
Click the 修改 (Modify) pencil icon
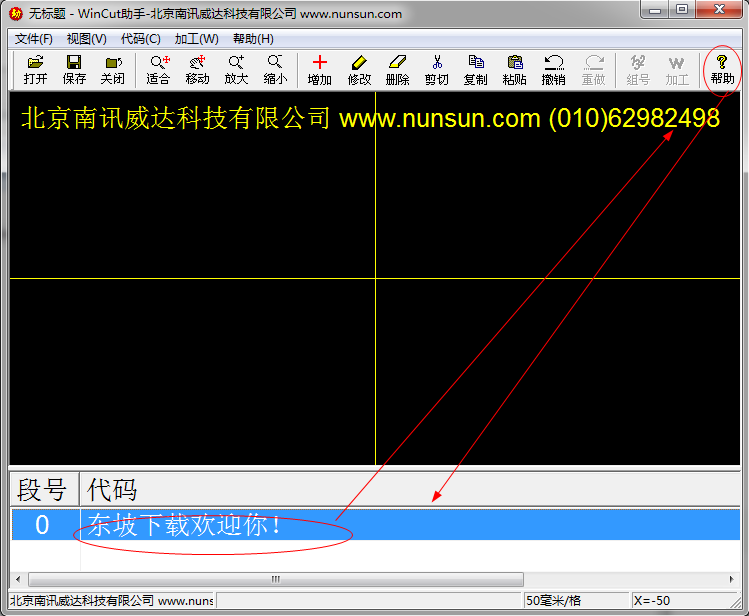point(359,70)
